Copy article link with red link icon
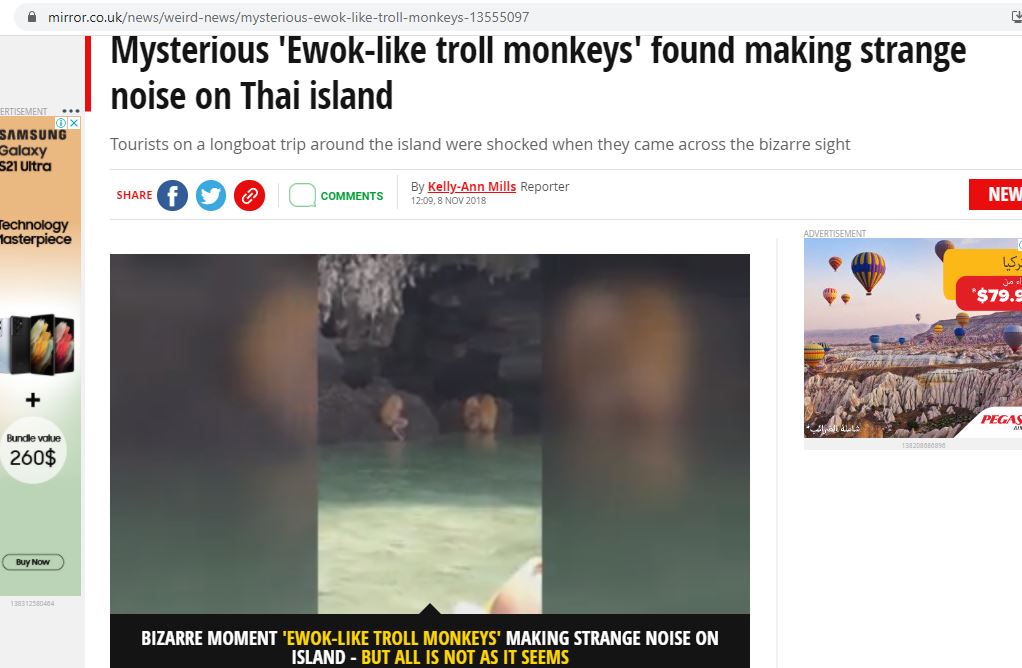The image size is (1022, 668). pyautogui.click(x=249, y=195)
